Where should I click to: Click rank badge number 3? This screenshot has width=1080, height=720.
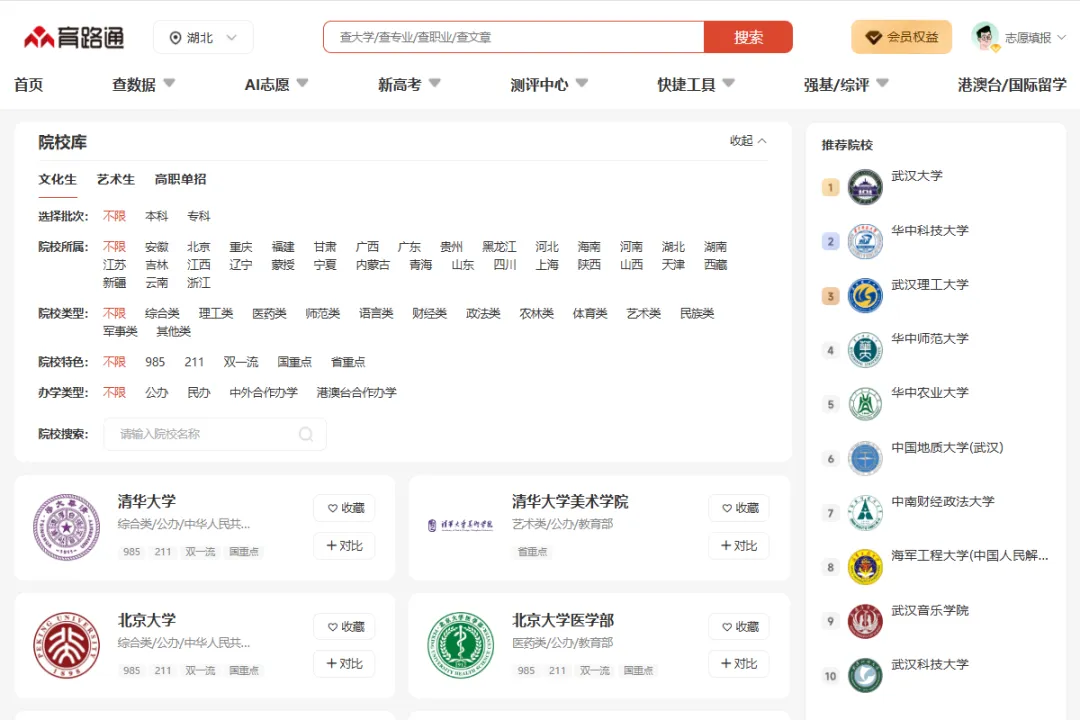tap(831, 296)
